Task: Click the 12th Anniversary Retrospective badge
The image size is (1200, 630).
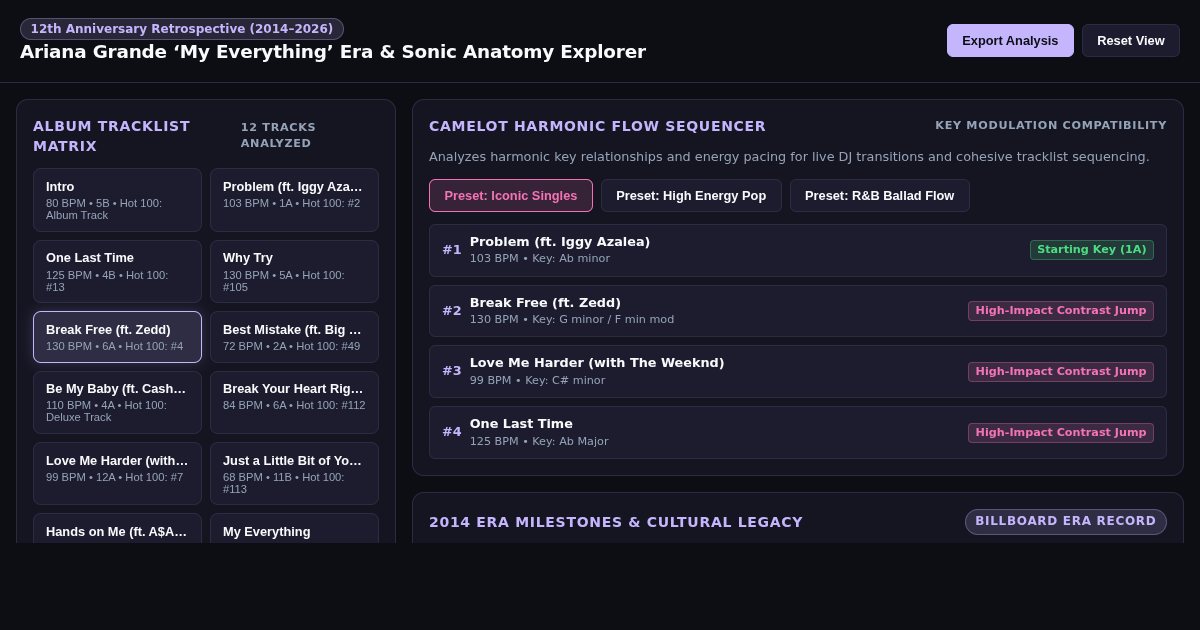Action: (x=182, y=29)
